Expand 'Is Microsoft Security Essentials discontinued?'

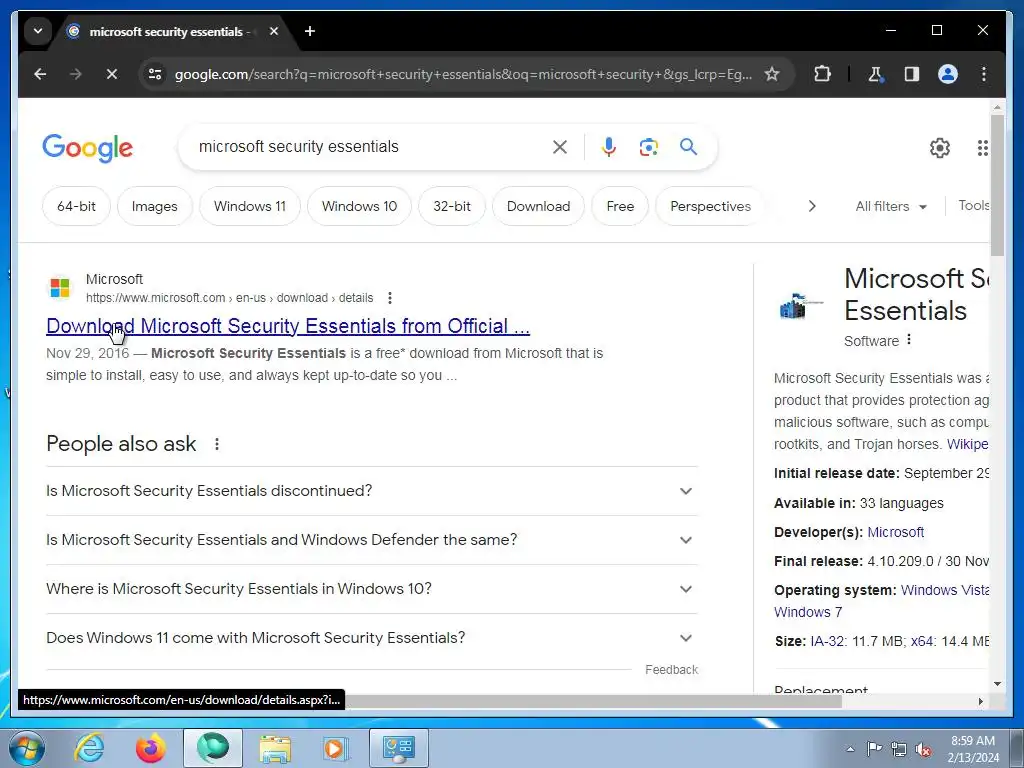(372, 491)
